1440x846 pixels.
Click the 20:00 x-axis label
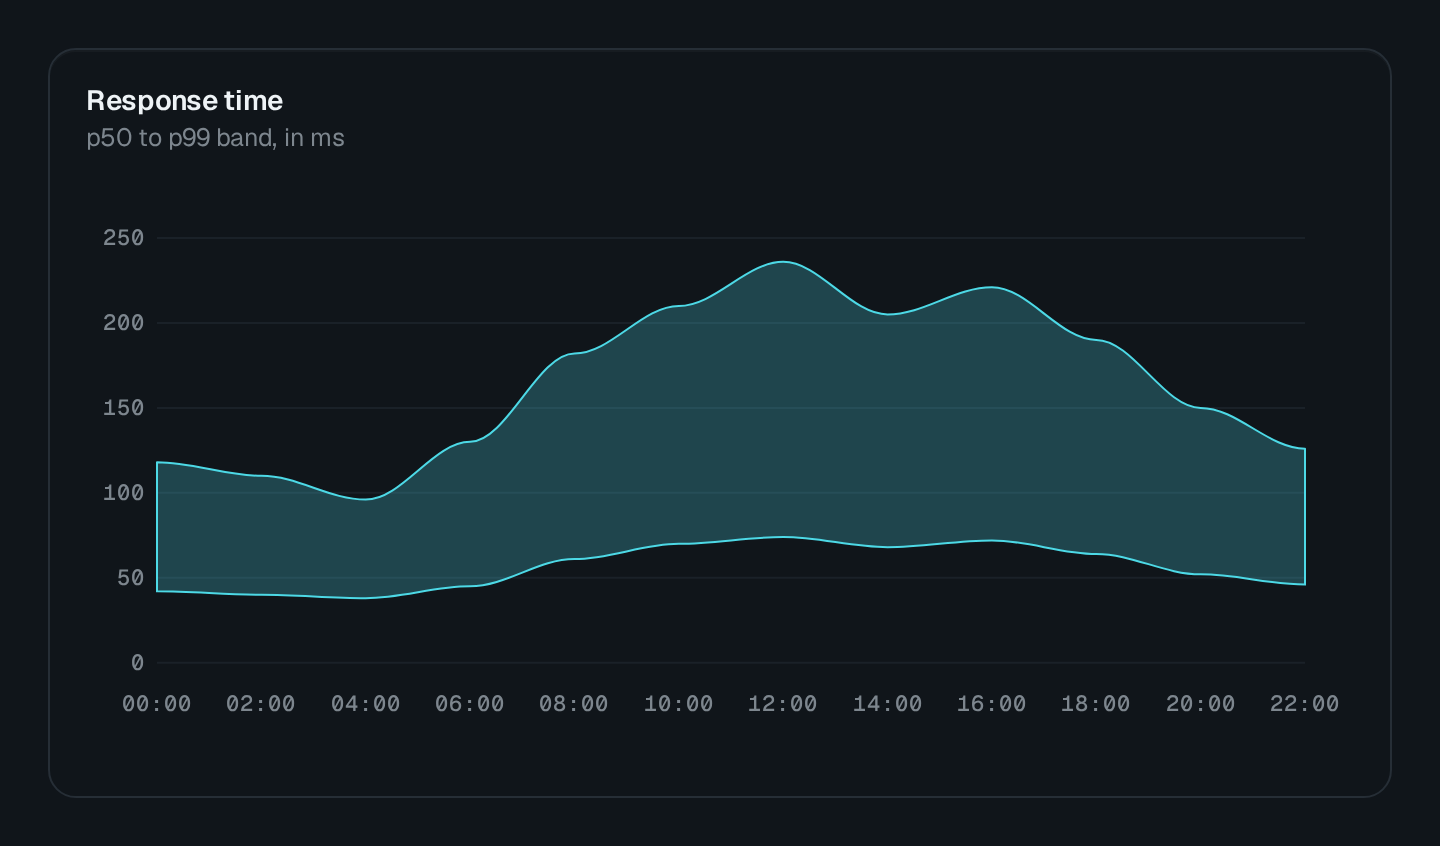pos(1201,704)
